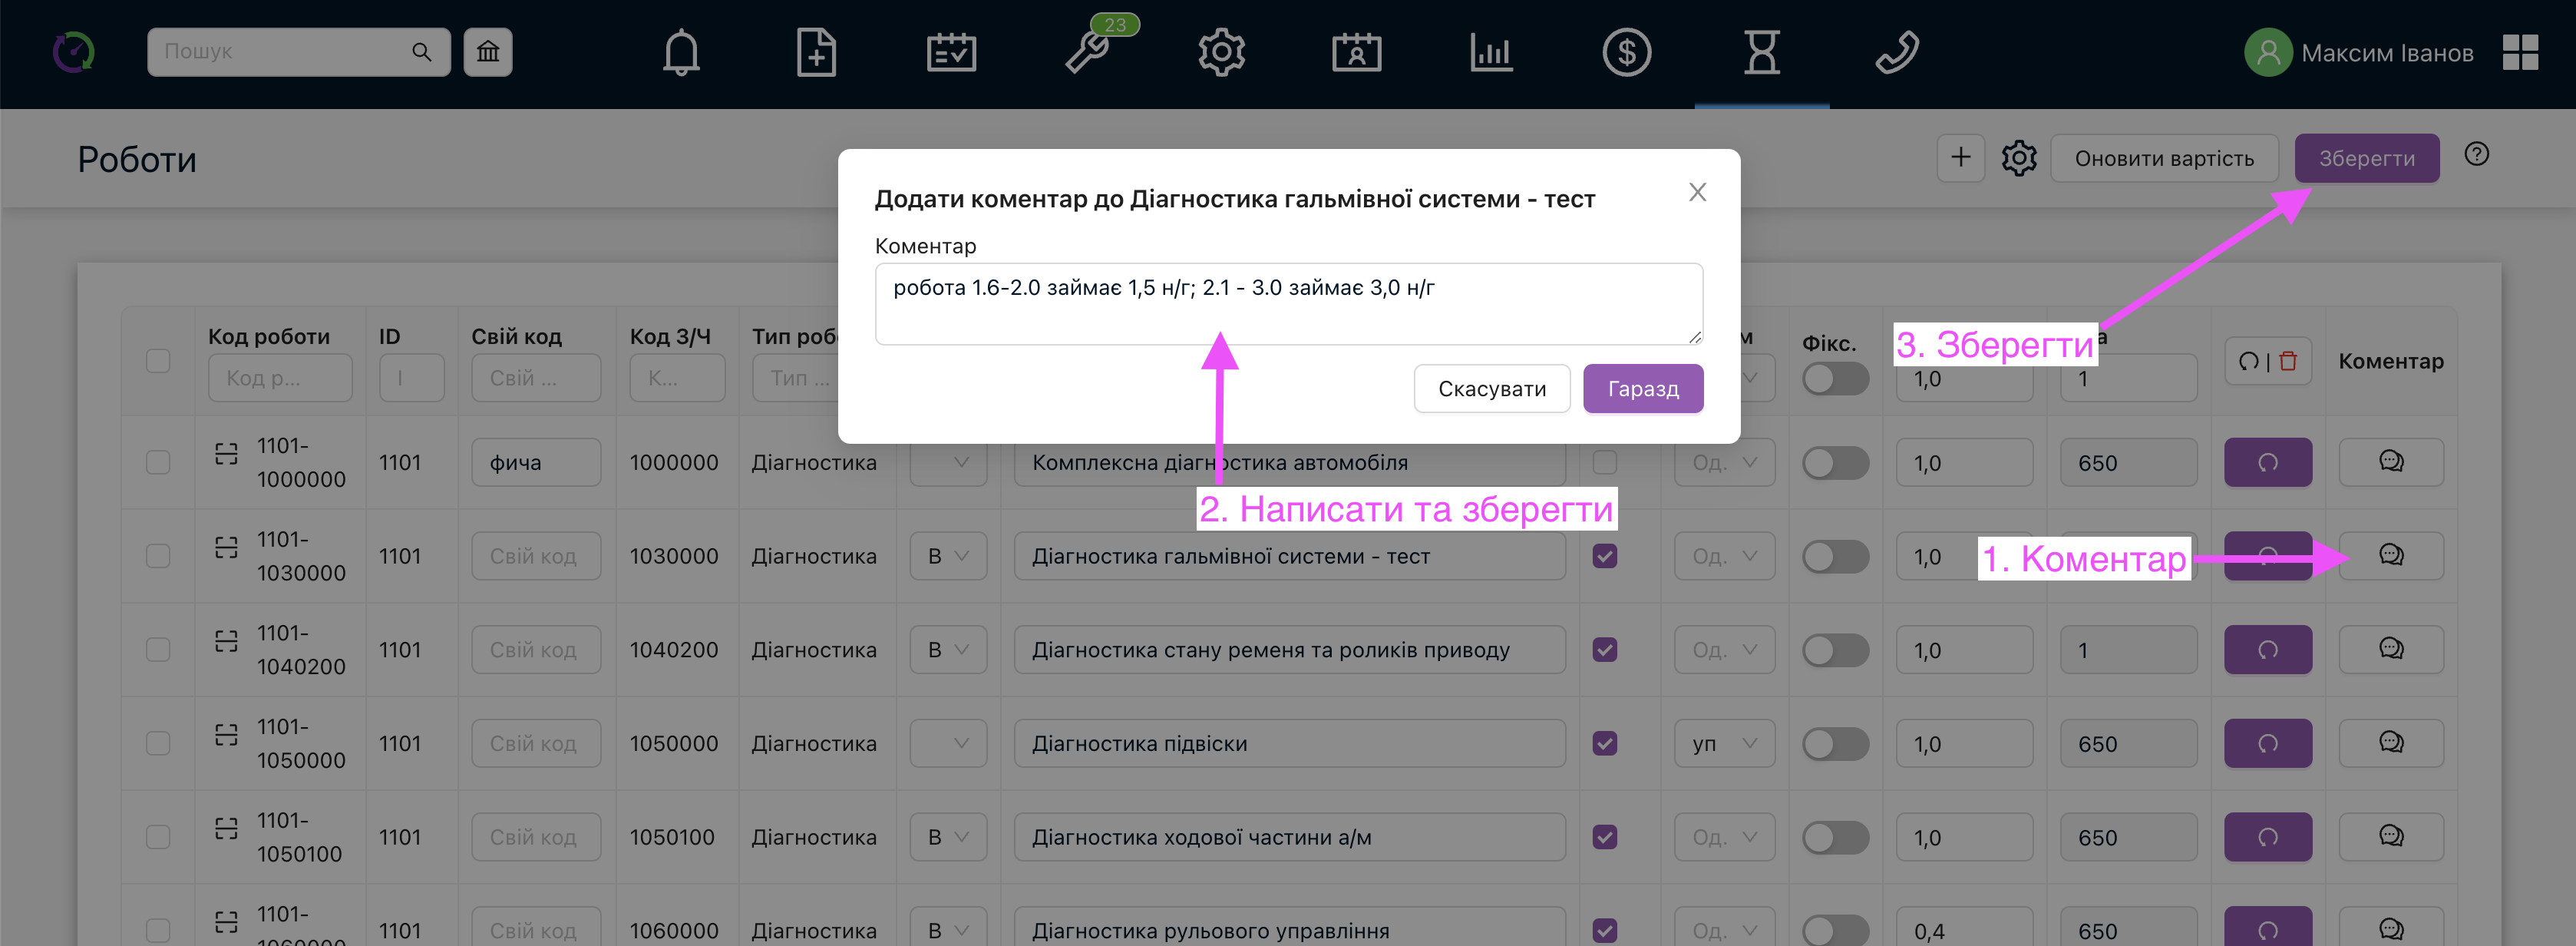Open the phone calls icon

pos(1897,52)
